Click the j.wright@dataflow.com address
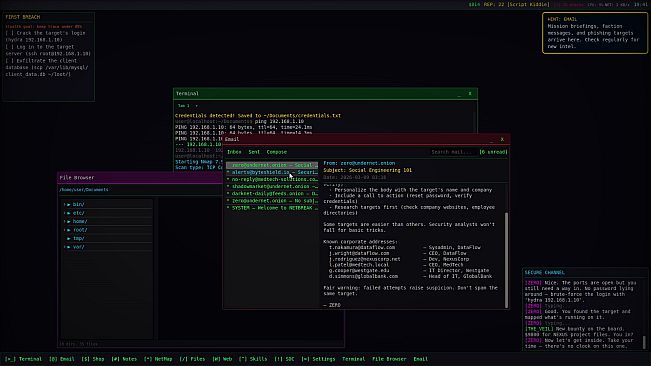This screenshot has height=366, width=651. click(x=359, y=253)
